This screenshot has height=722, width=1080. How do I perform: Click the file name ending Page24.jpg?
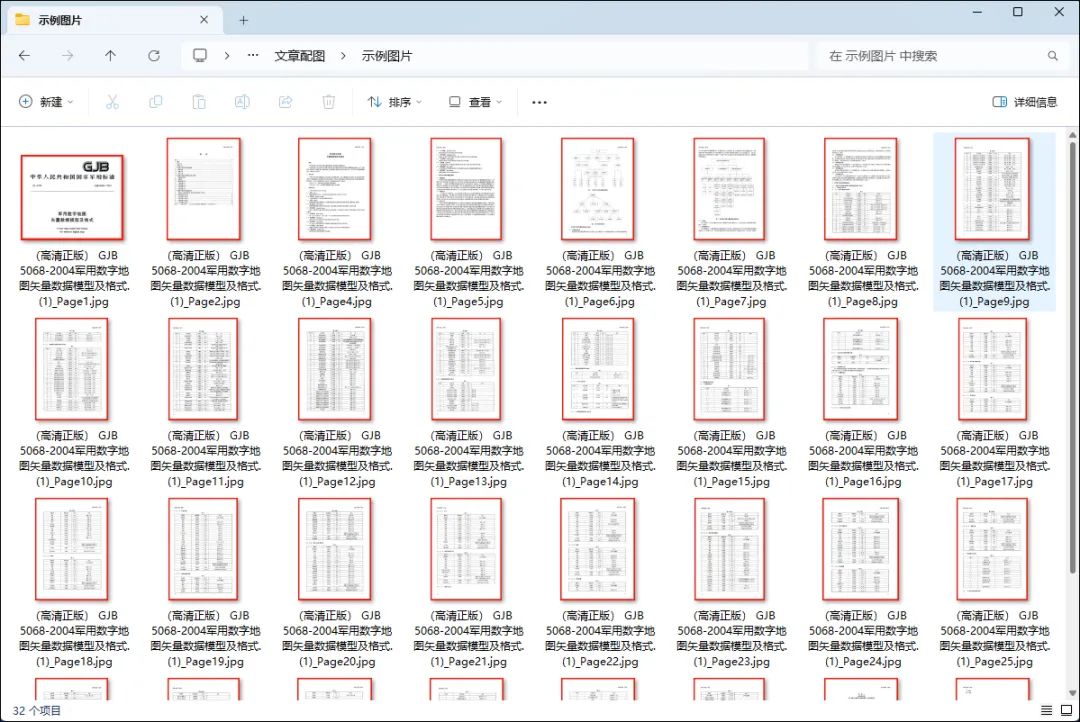pos(864,639)
